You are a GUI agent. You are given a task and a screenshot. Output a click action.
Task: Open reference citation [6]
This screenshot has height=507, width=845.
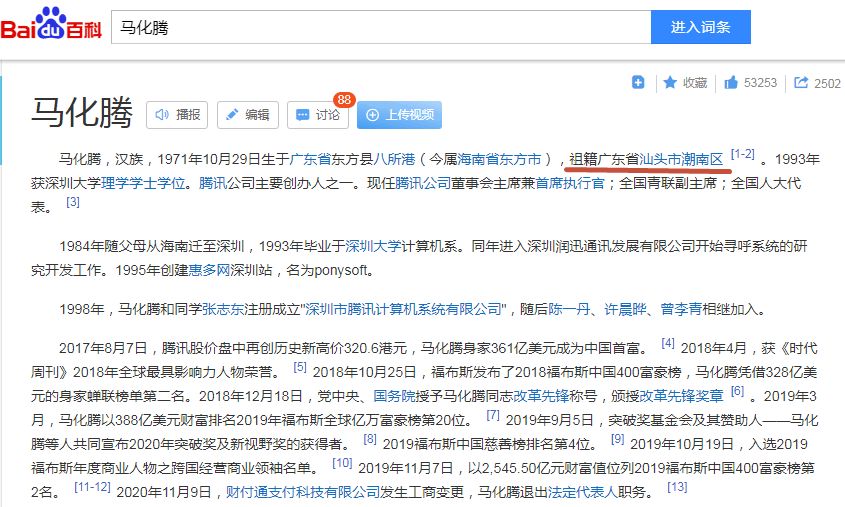(737, 391)
